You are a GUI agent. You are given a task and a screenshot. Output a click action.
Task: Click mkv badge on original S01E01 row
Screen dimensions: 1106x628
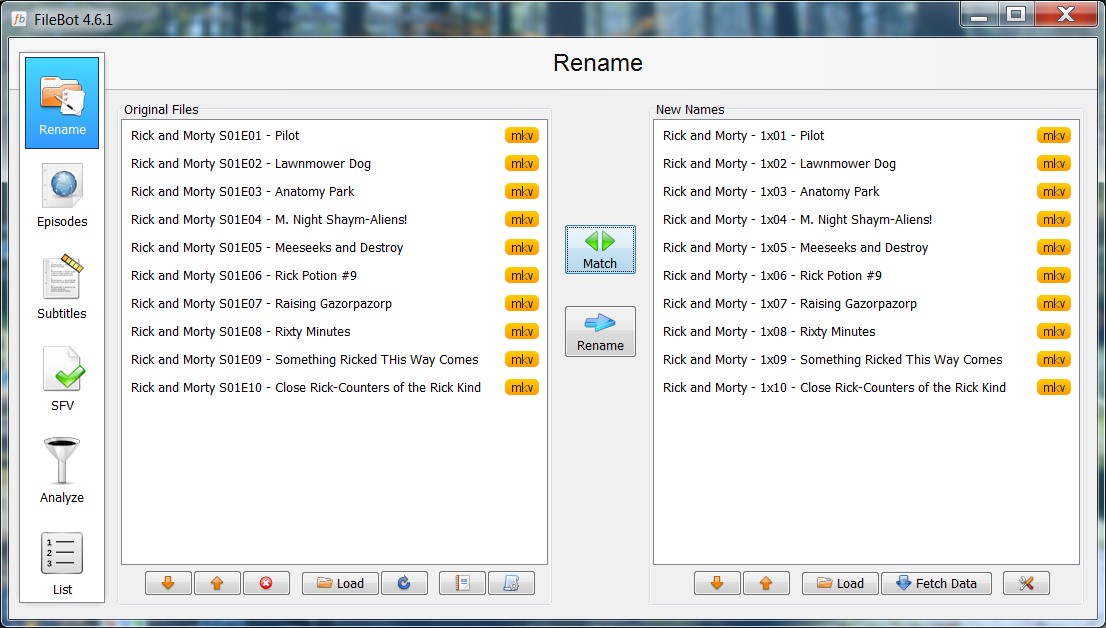pyautogui.click(x=522, y=135)
